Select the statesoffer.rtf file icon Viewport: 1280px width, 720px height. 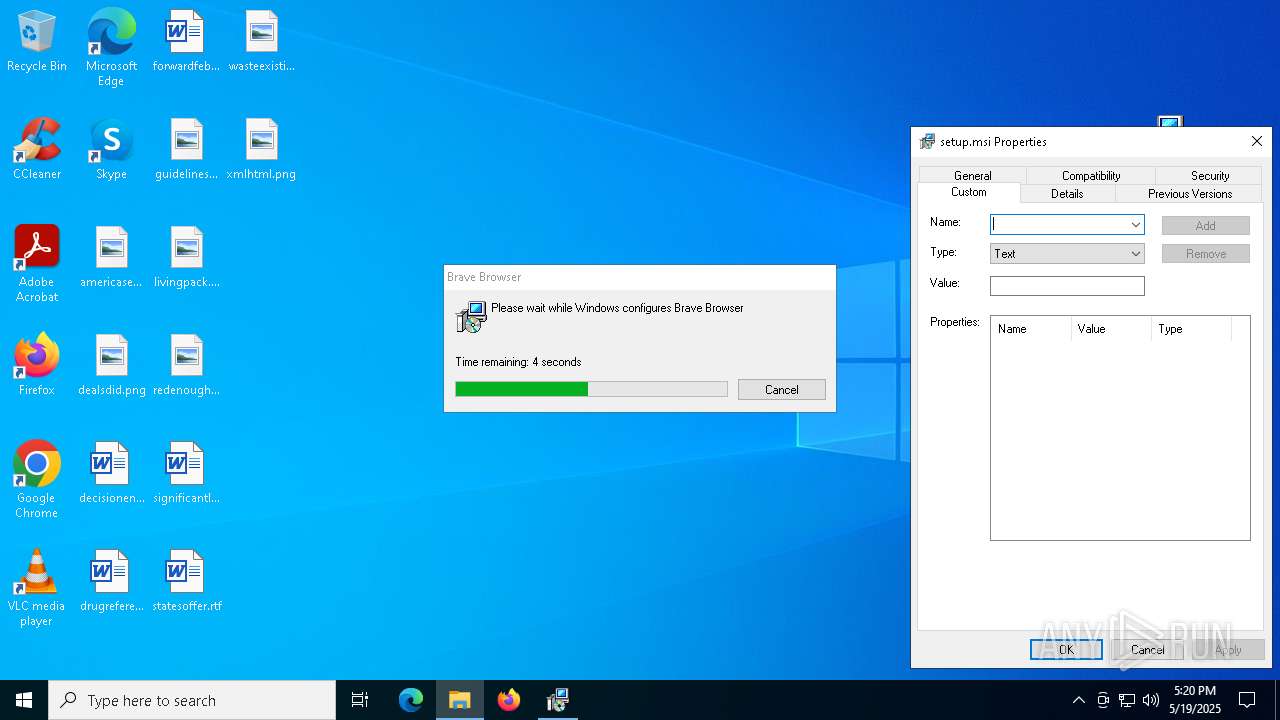186,582
